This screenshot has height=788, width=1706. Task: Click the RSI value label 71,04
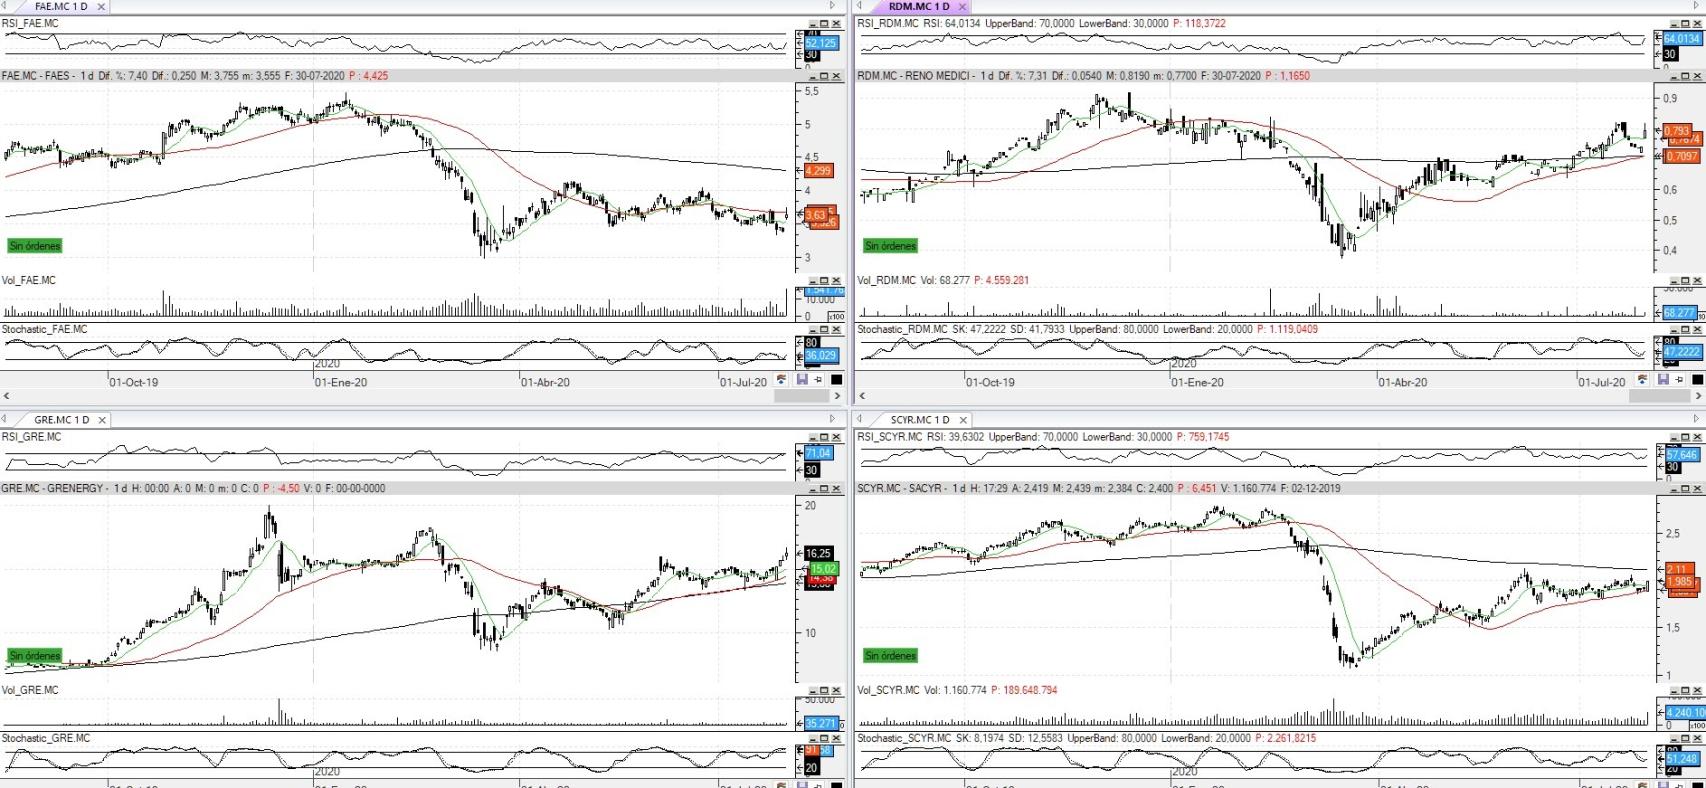click(818, 453)
